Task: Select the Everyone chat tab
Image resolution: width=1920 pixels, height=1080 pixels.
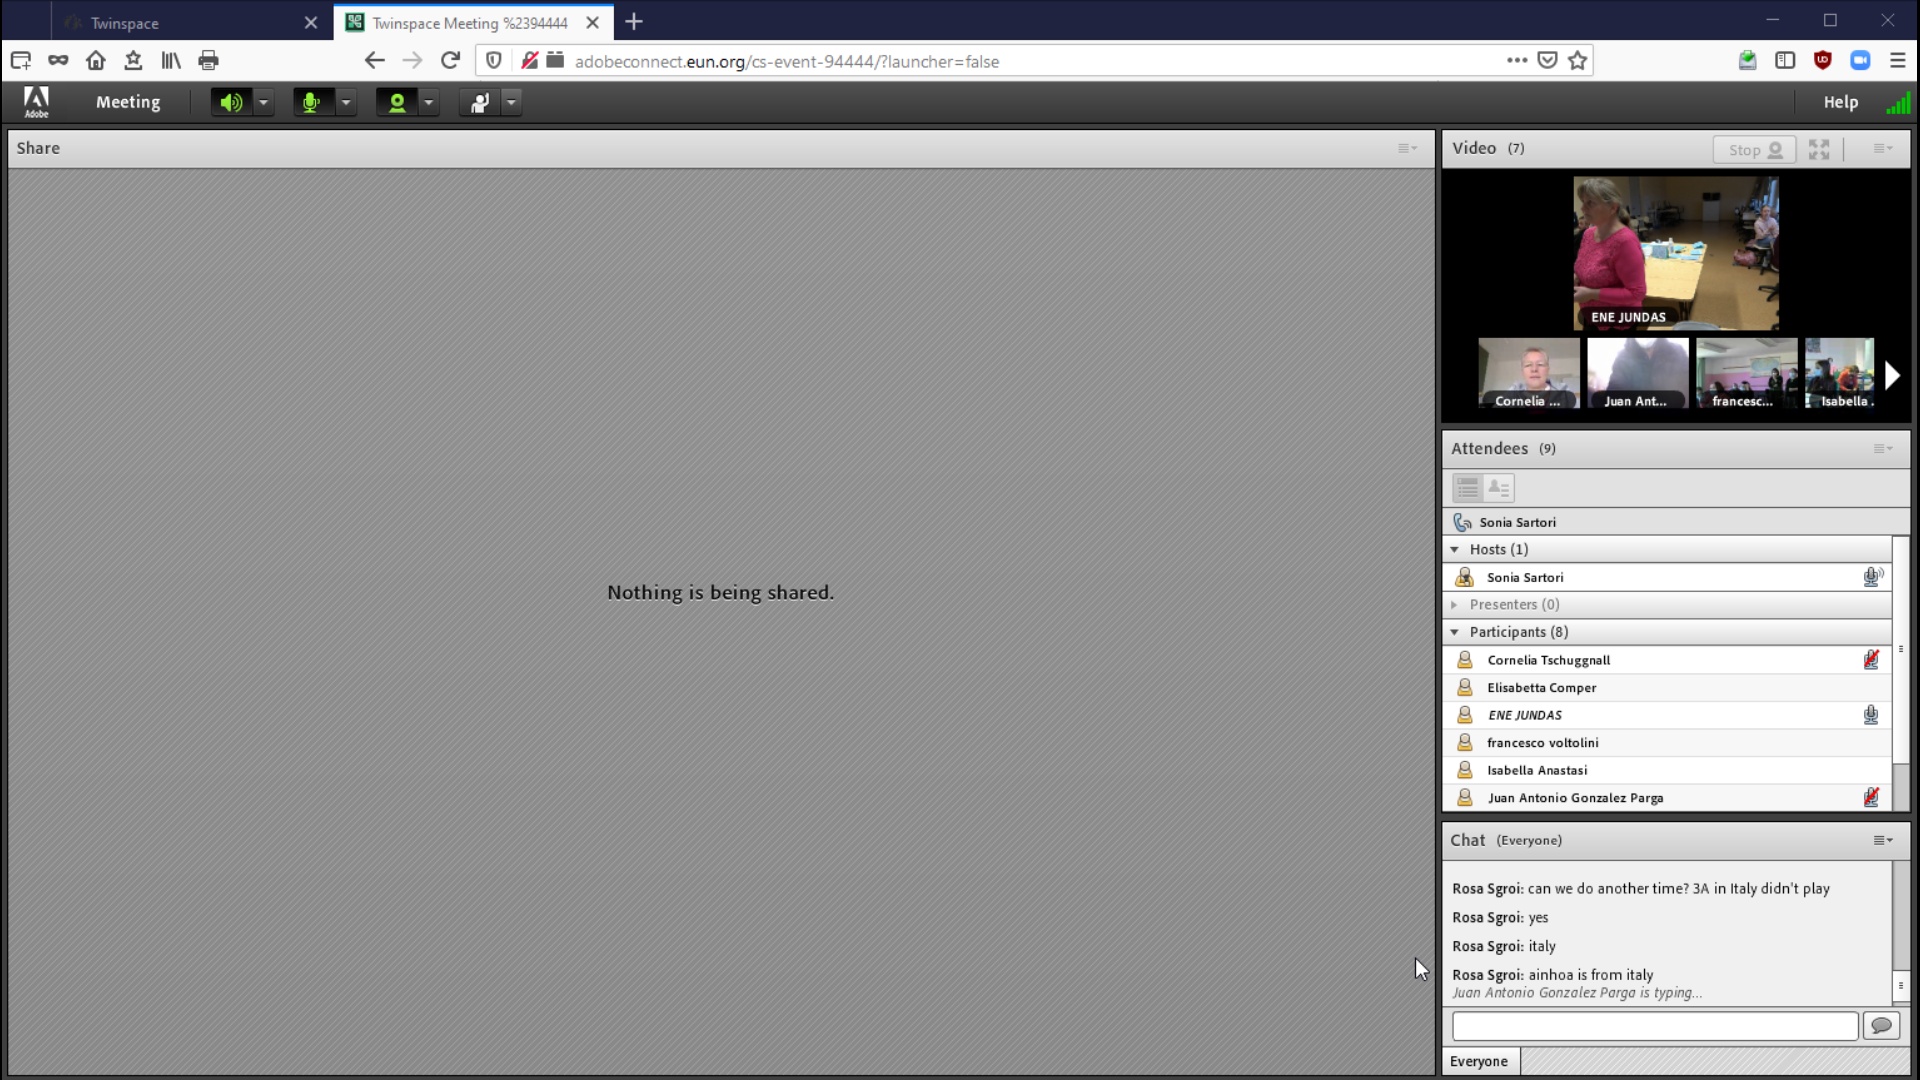Action: click(x=1479, y=1062)
